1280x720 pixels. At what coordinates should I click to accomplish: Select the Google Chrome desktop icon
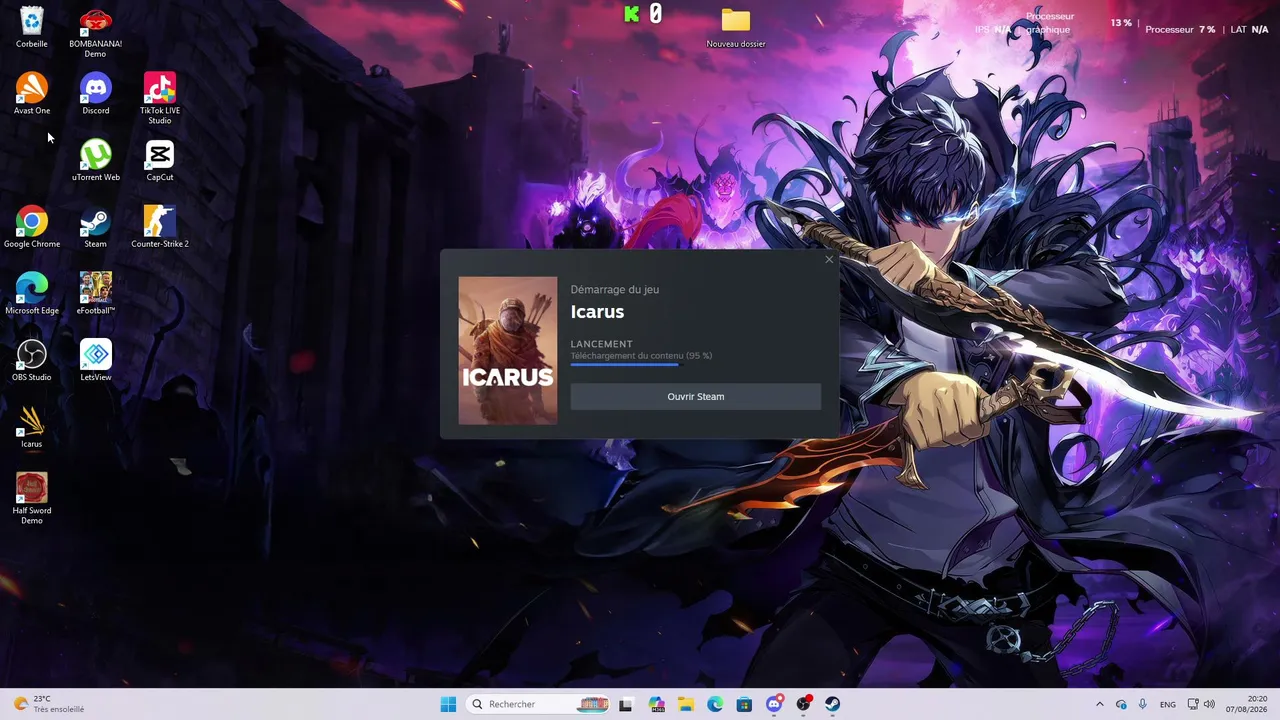point(32,227)
